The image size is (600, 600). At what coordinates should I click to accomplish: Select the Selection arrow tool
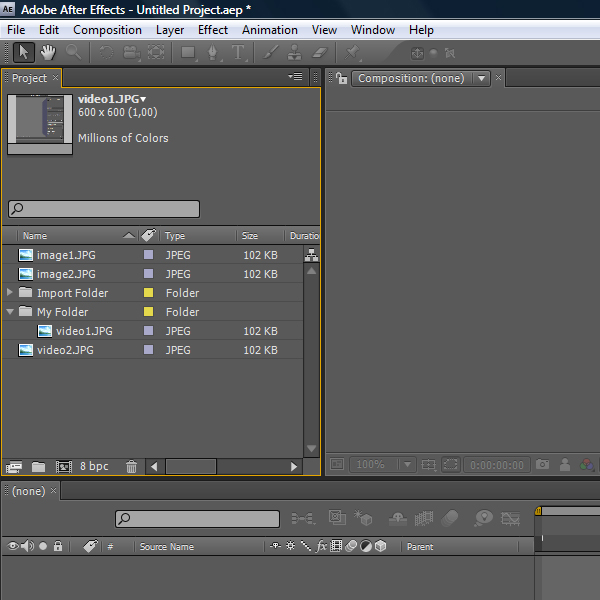click(24, 52)
